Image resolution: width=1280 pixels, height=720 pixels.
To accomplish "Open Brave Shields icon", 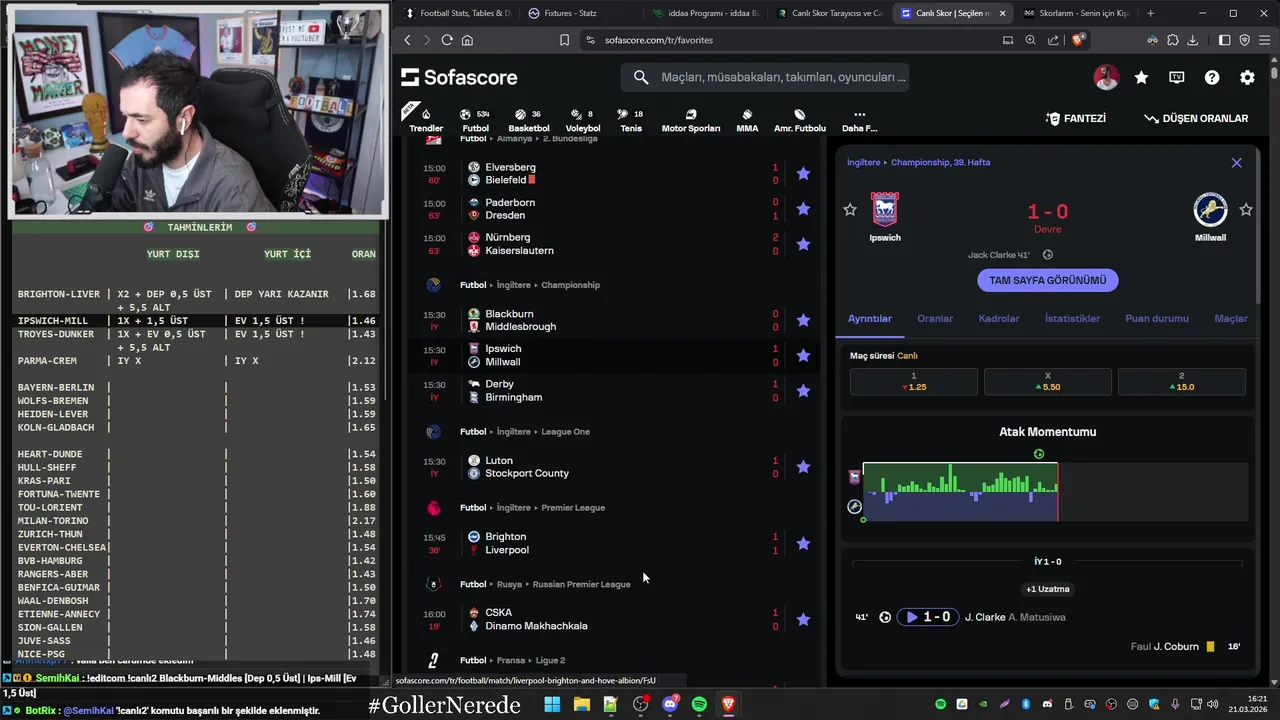I will 1077,40.
